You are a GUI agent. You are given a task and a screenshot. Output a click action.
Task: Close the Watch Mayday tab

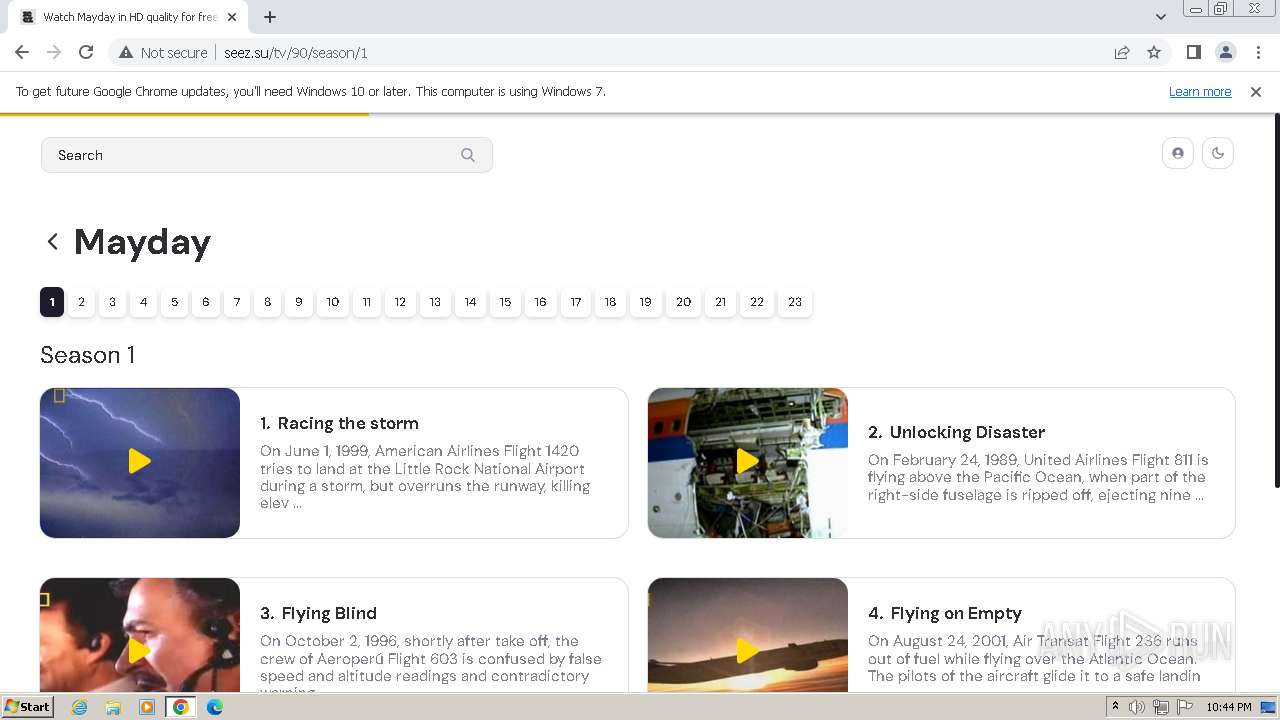click(x=232, y=17)
